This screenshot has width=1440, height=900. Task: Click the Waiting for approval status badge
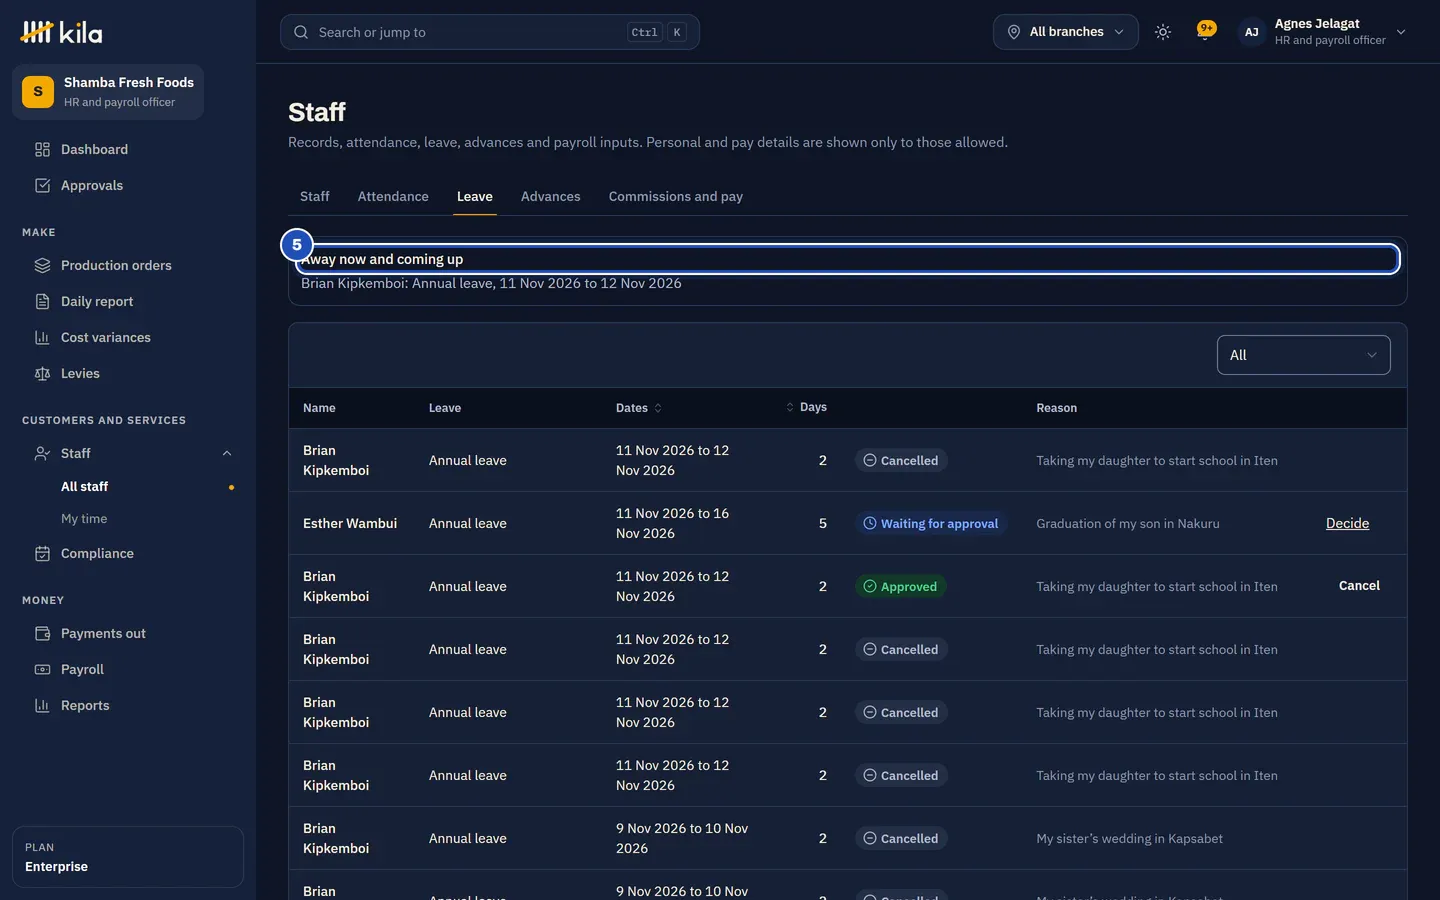click(931, 524)
